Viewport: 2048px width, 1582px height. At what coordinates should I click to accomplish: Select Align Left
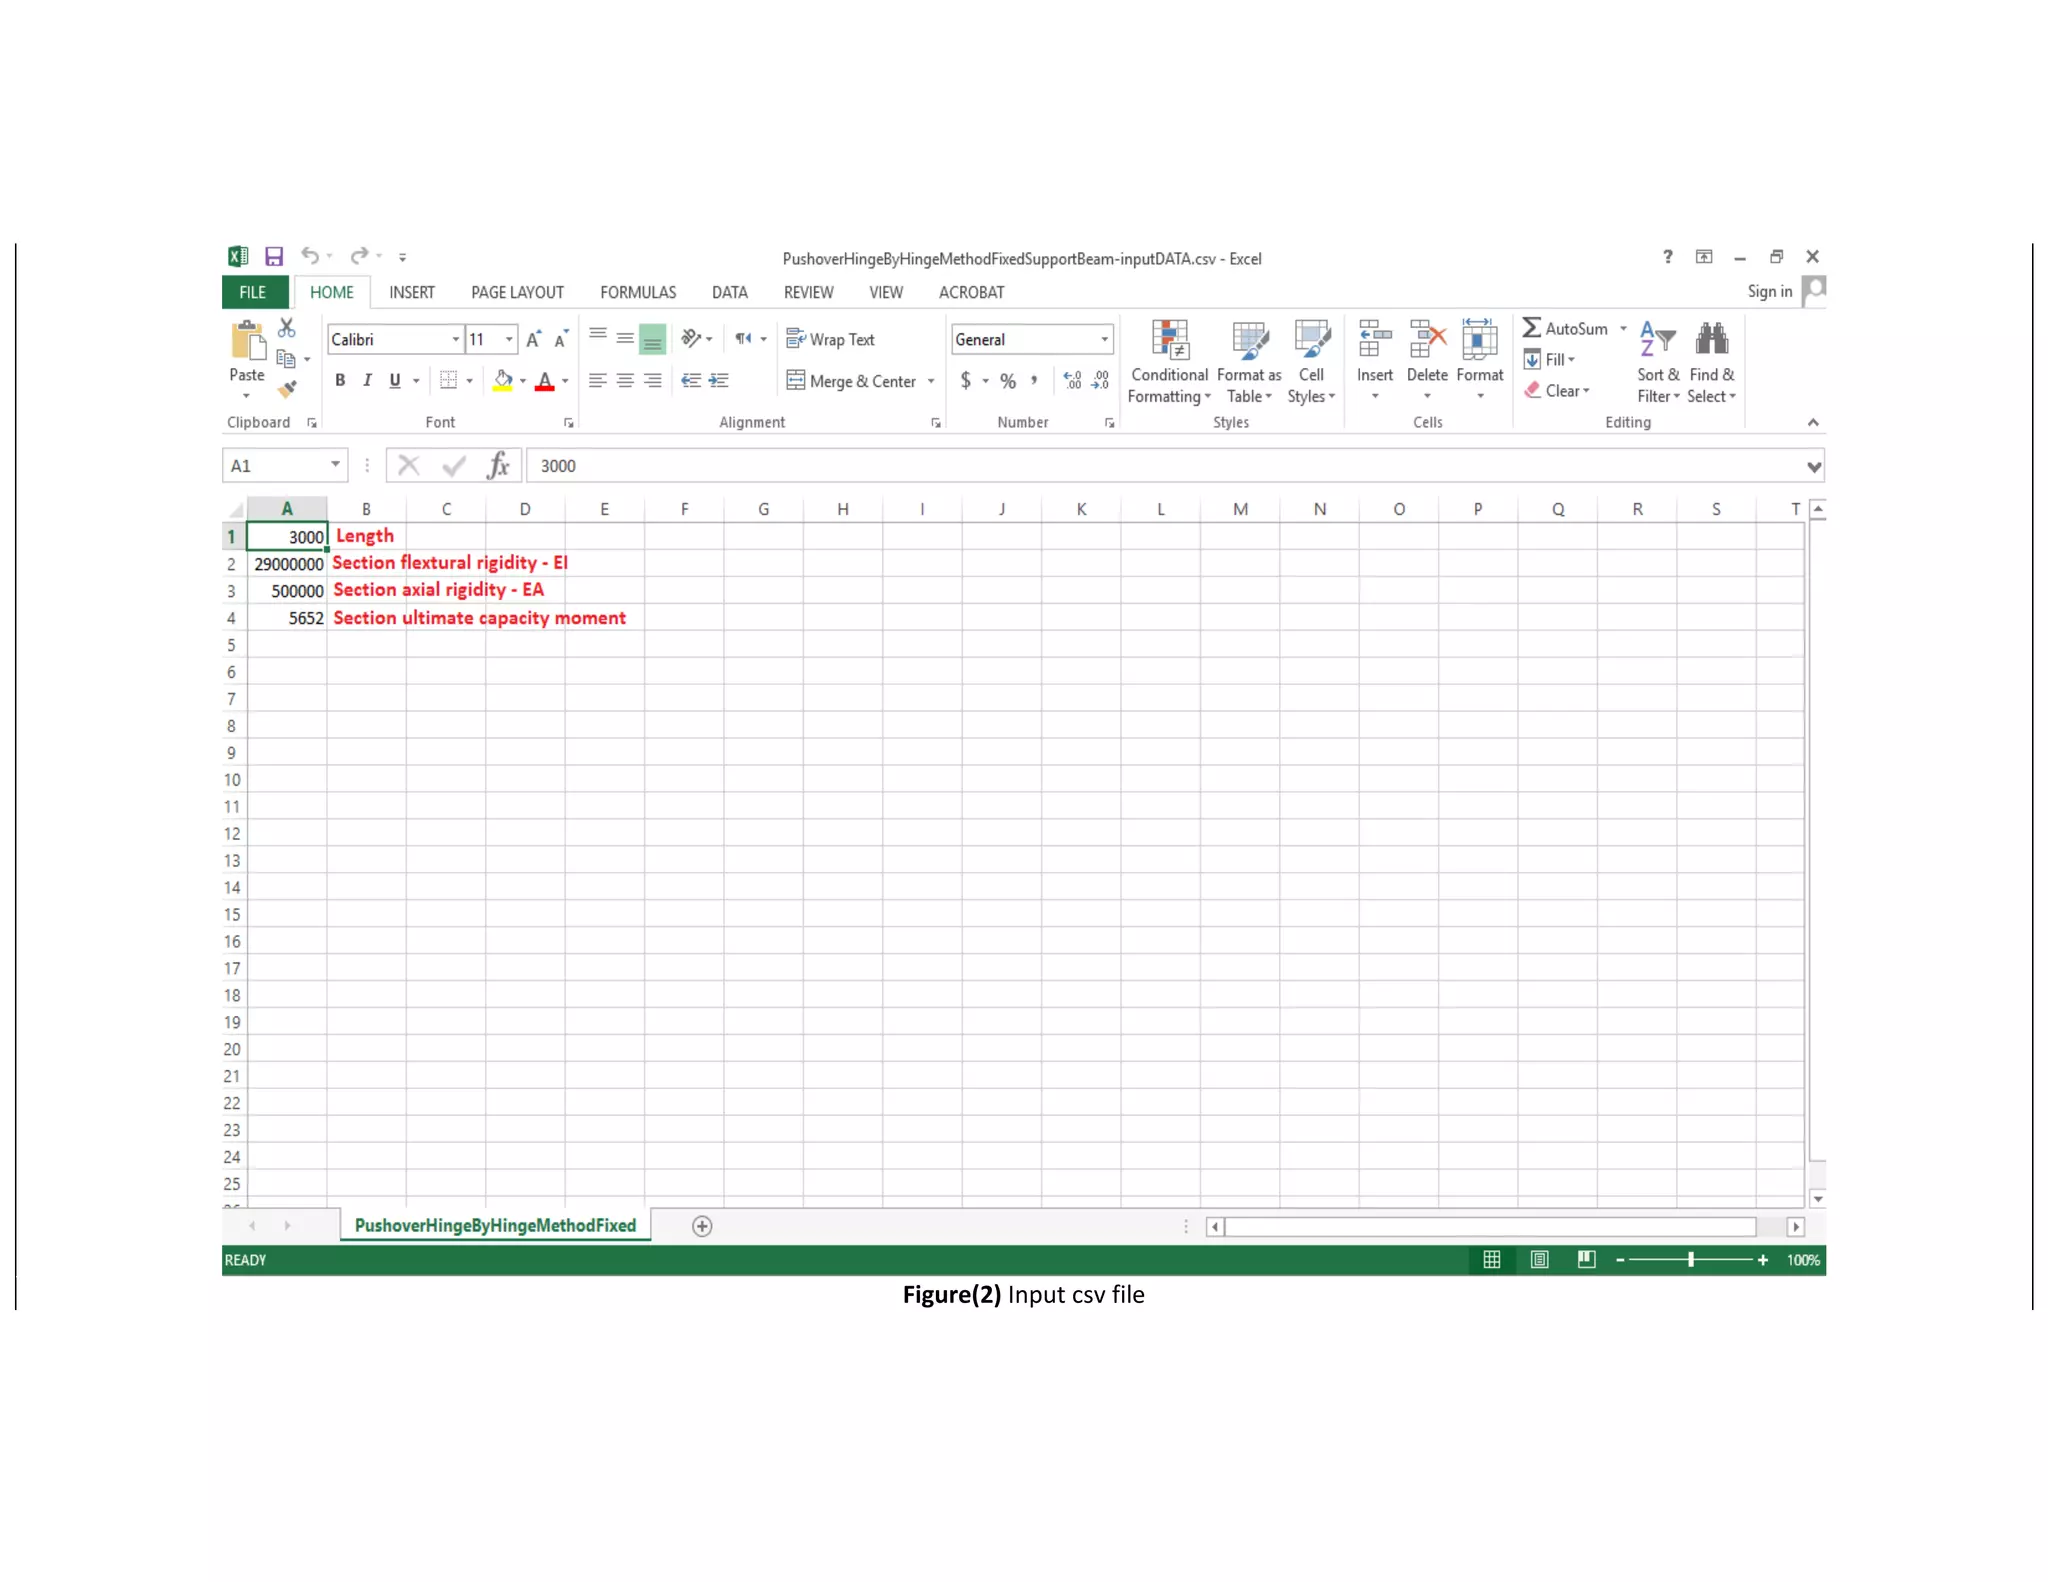[597, 380]
